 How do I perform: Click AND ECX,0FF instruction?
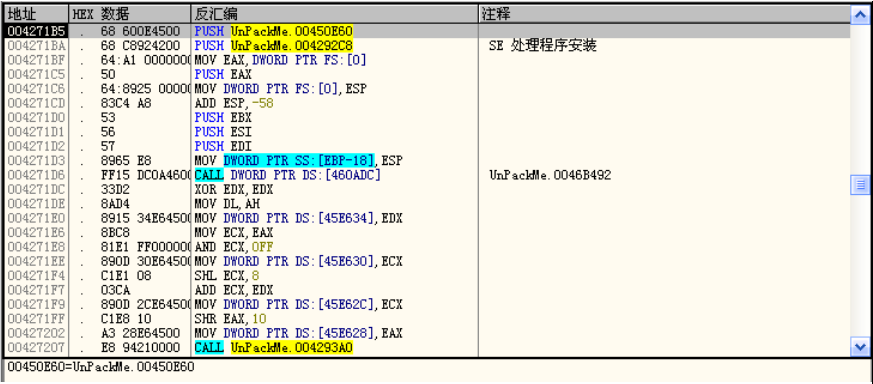point(234,247)
